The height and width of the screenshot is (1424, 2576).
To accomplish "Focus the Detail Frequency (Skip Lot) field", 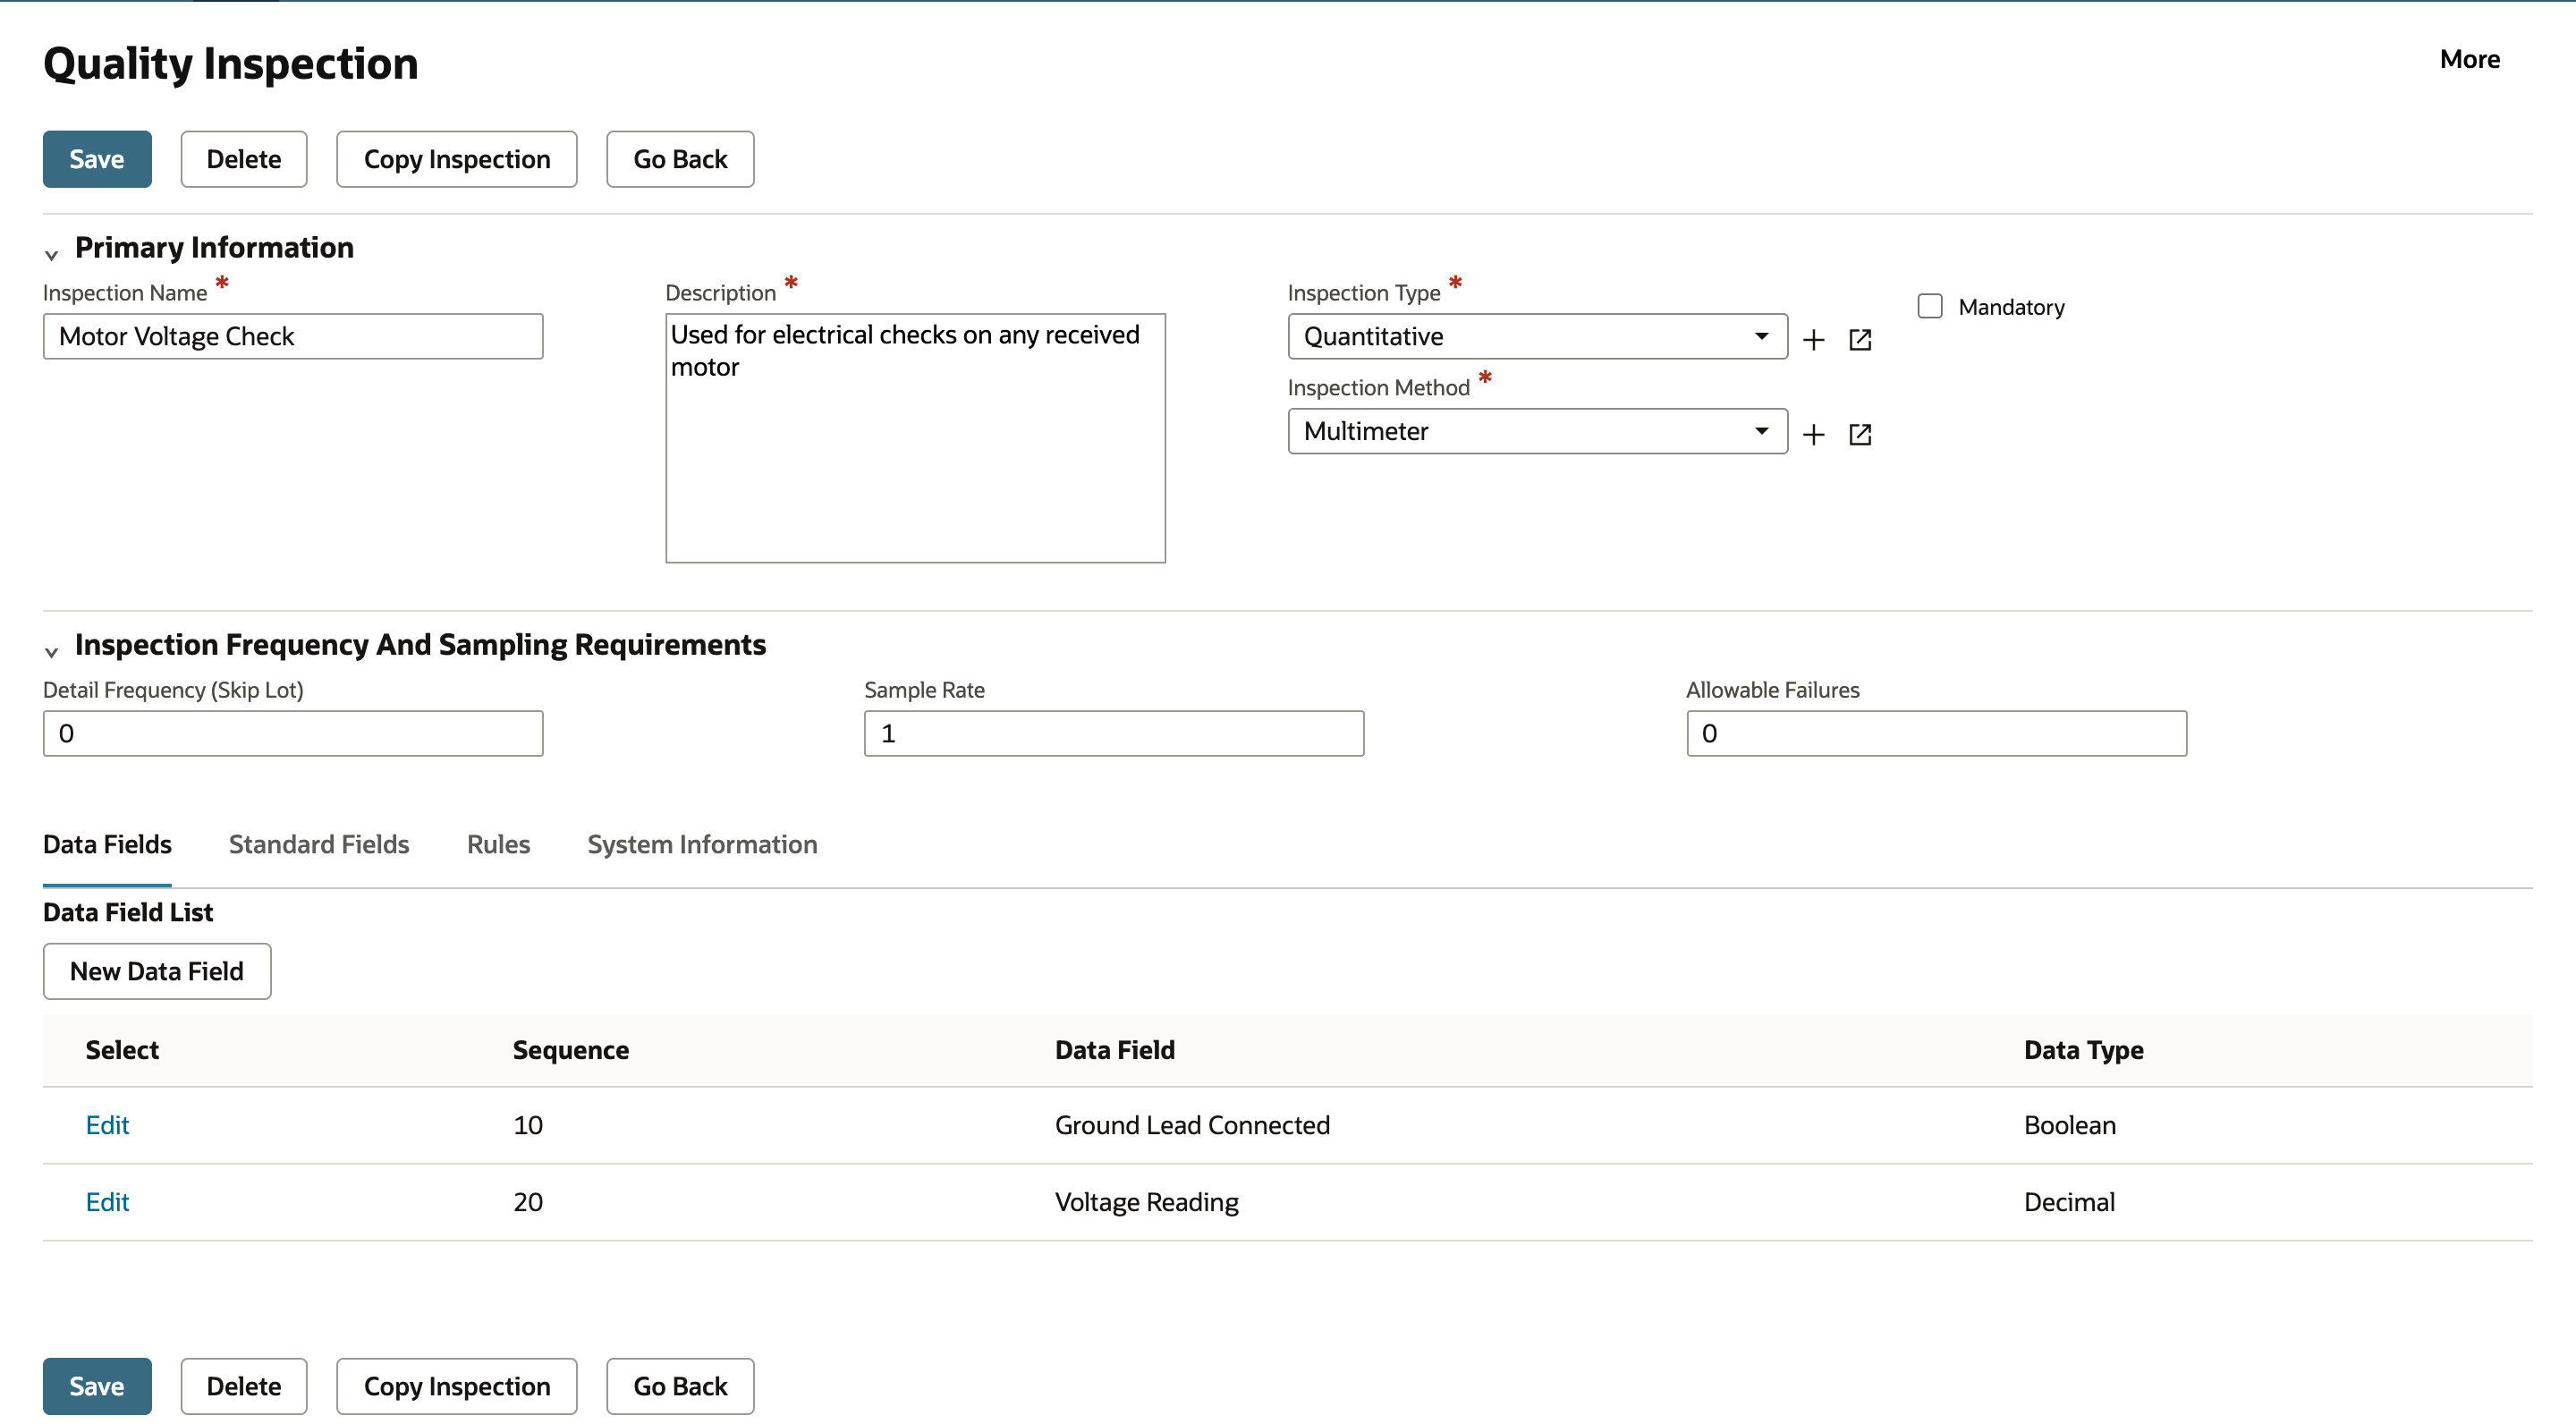I will pyautogui.click(x=293, y=733).
